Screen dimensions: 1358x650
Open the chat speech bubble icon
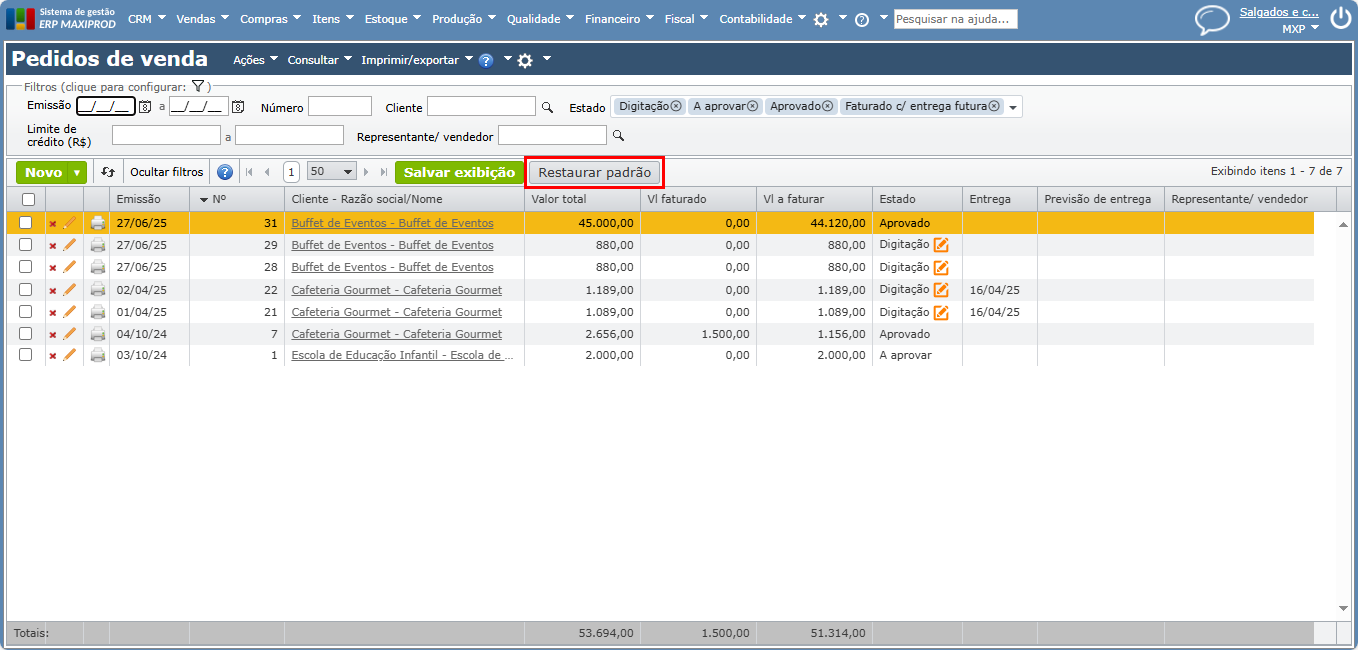pos(1212,20)
